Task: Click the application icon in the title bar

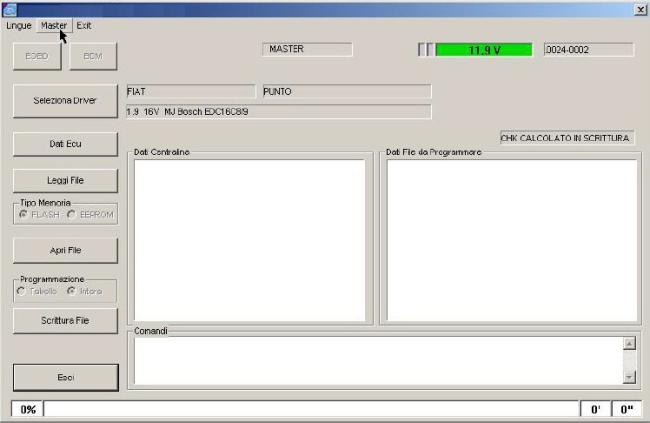Action: [x=10, y=9]
